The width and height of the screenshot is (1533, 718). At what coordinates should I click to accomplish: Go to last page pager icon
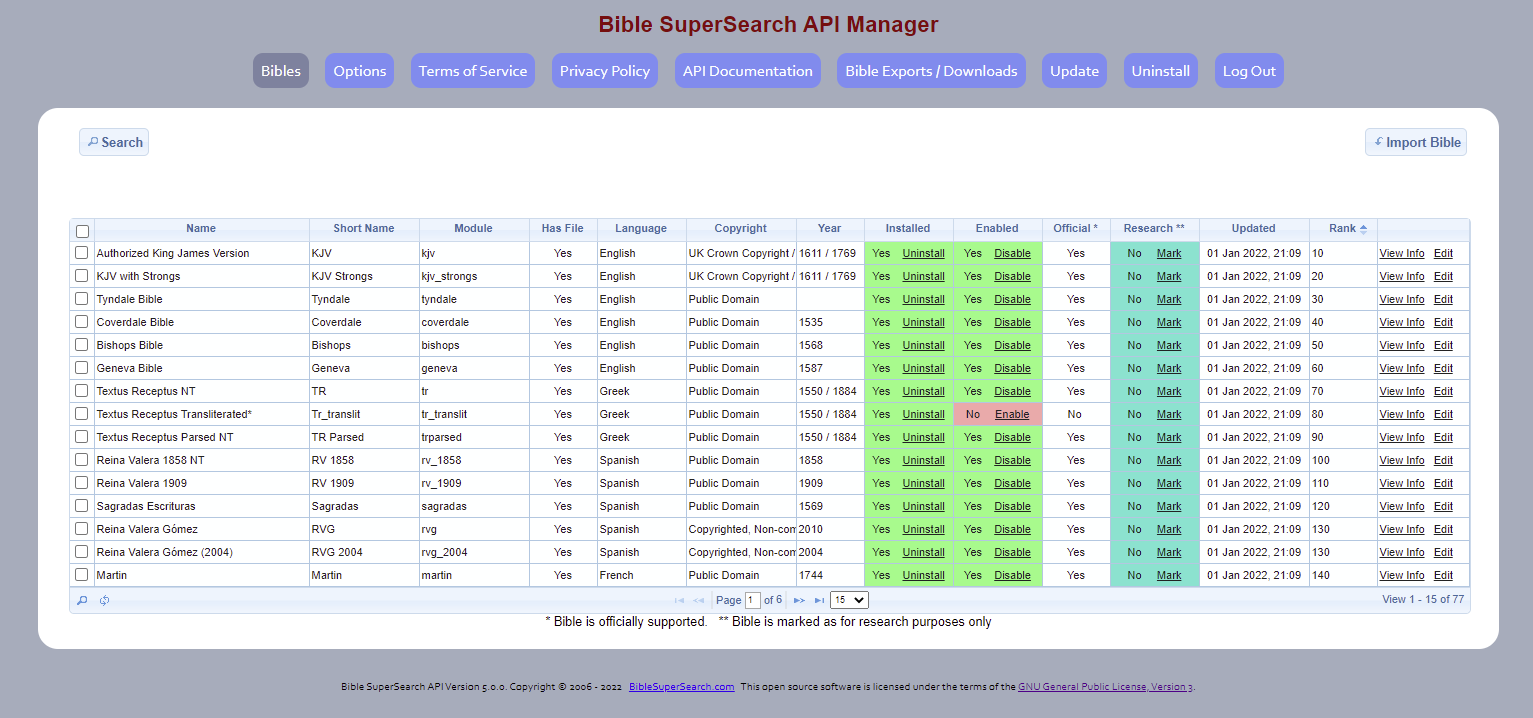click(x=819, y=600)
